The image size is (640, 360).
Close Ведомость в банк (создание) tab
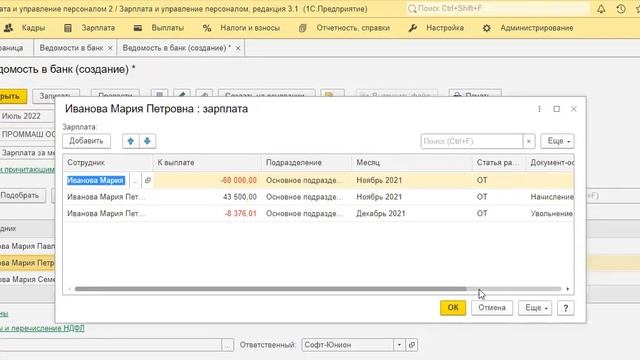[x=238, y=48]
